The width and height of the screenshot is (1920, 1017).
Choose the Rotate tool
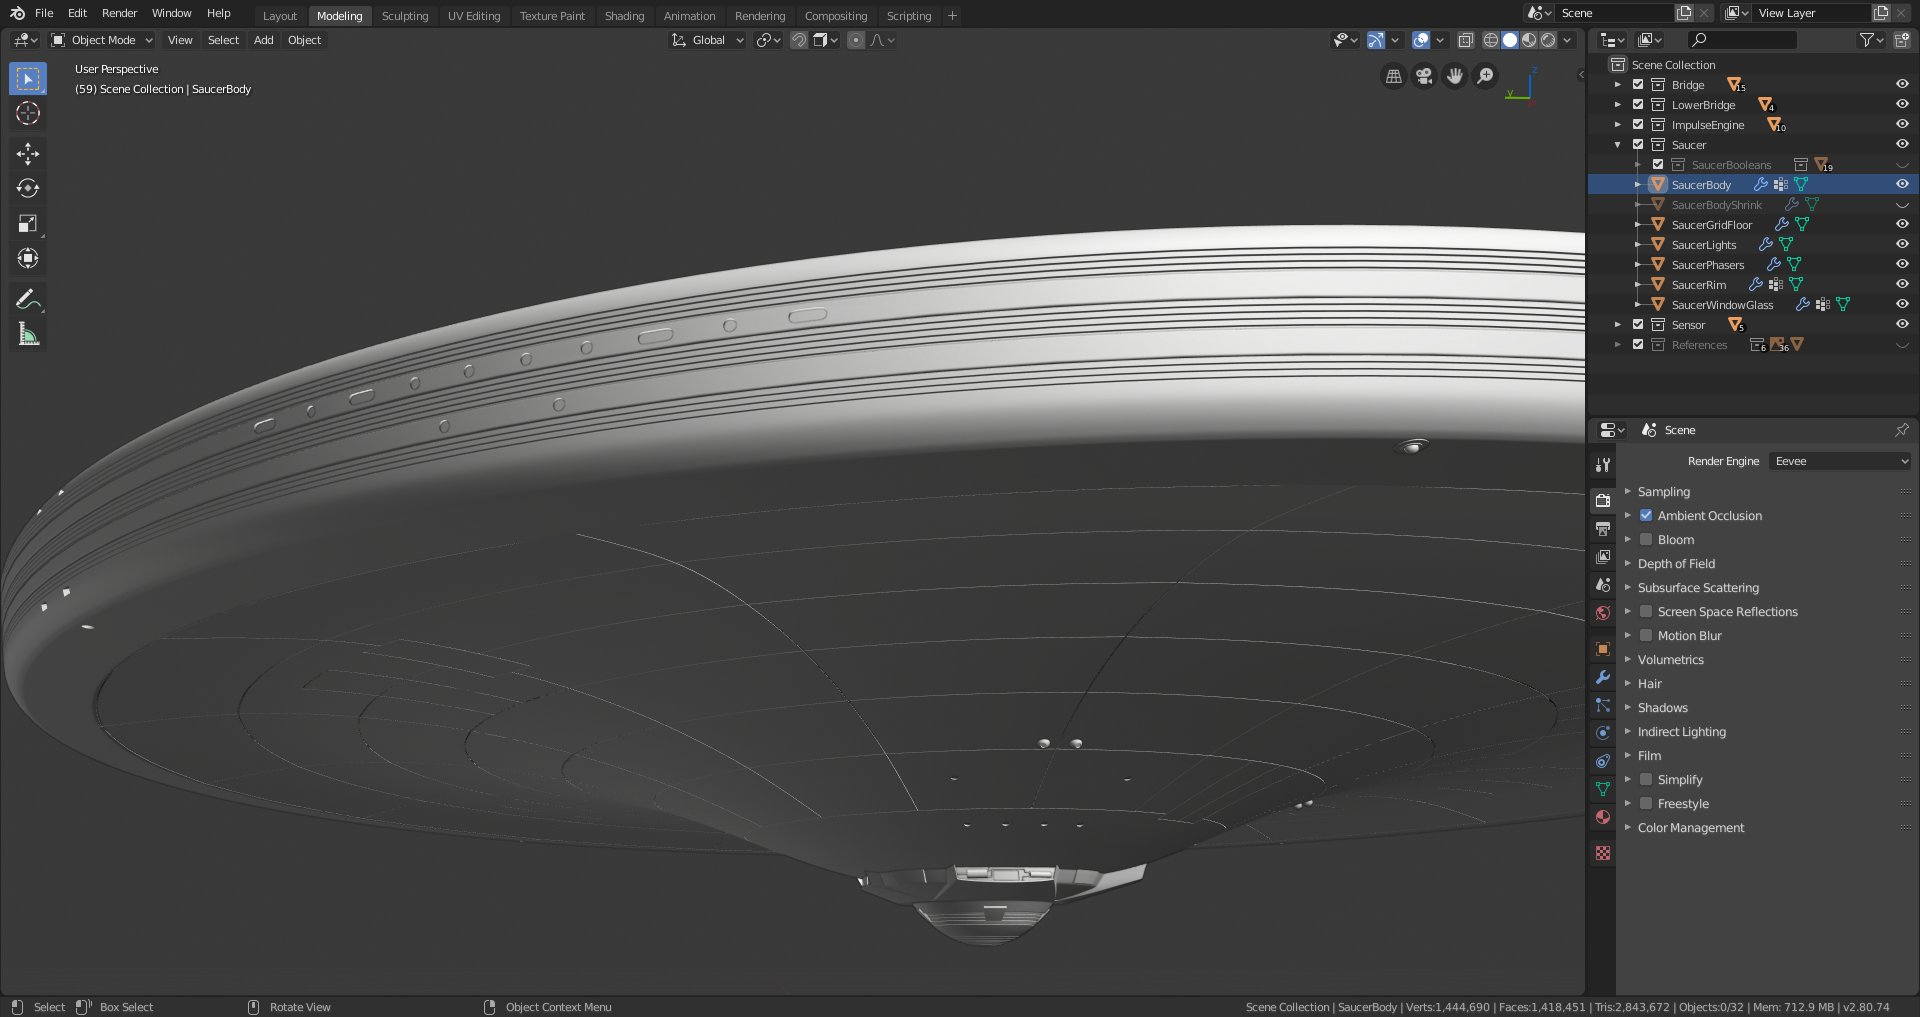(28, 188)
